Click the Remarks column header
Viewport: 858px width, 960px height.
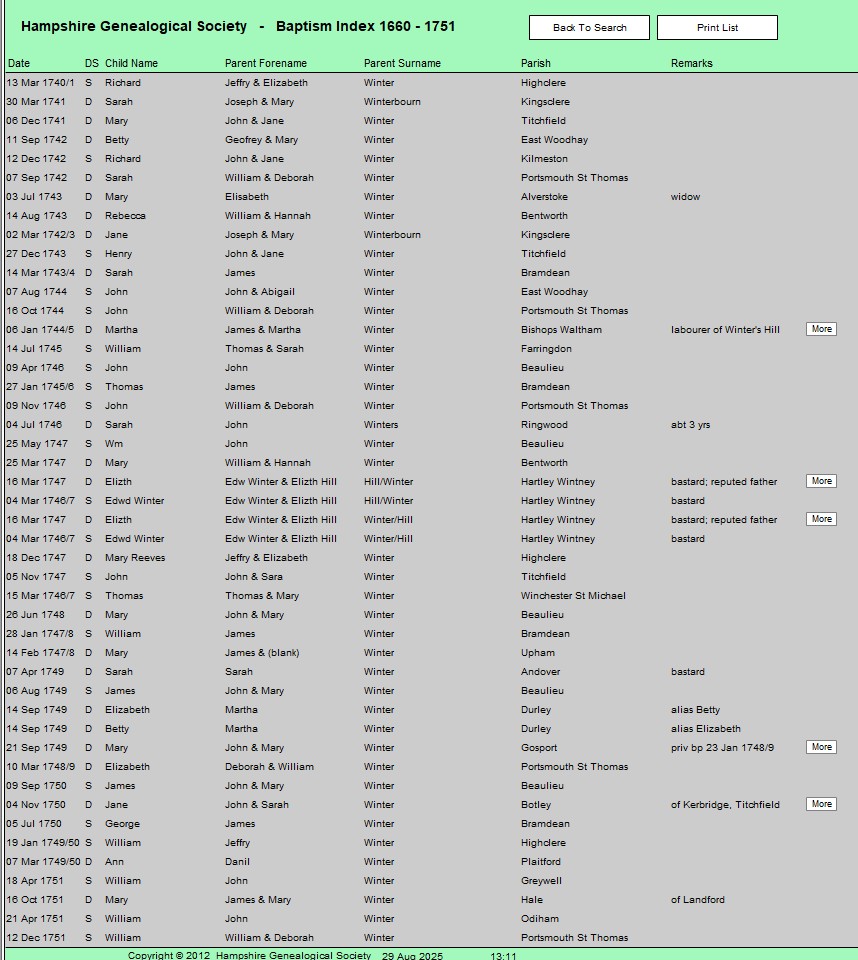tap(691, 63)
